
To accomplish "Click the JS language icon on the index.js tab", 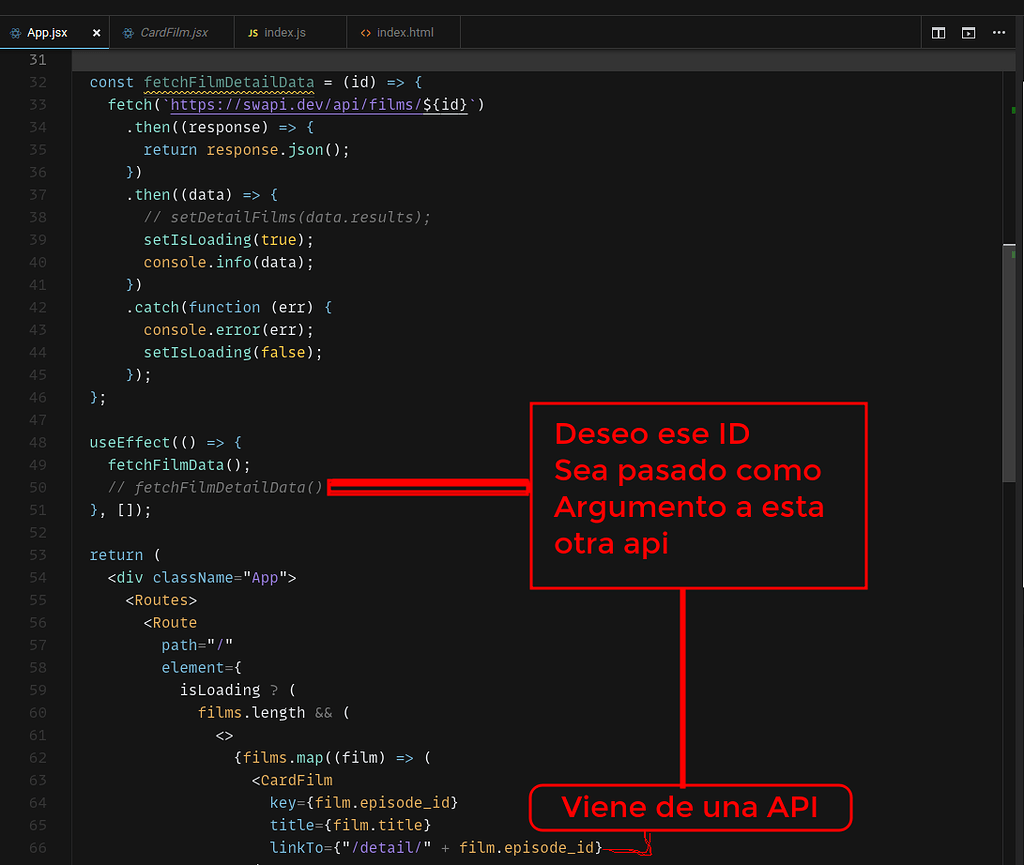I will pos(255,31).
